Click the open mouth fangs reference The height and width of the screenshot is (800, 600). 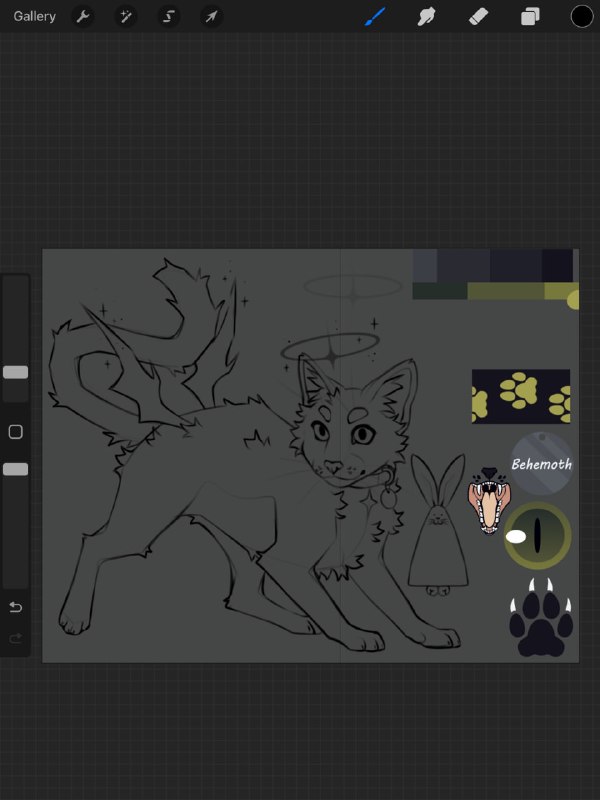tap(489, 501)
